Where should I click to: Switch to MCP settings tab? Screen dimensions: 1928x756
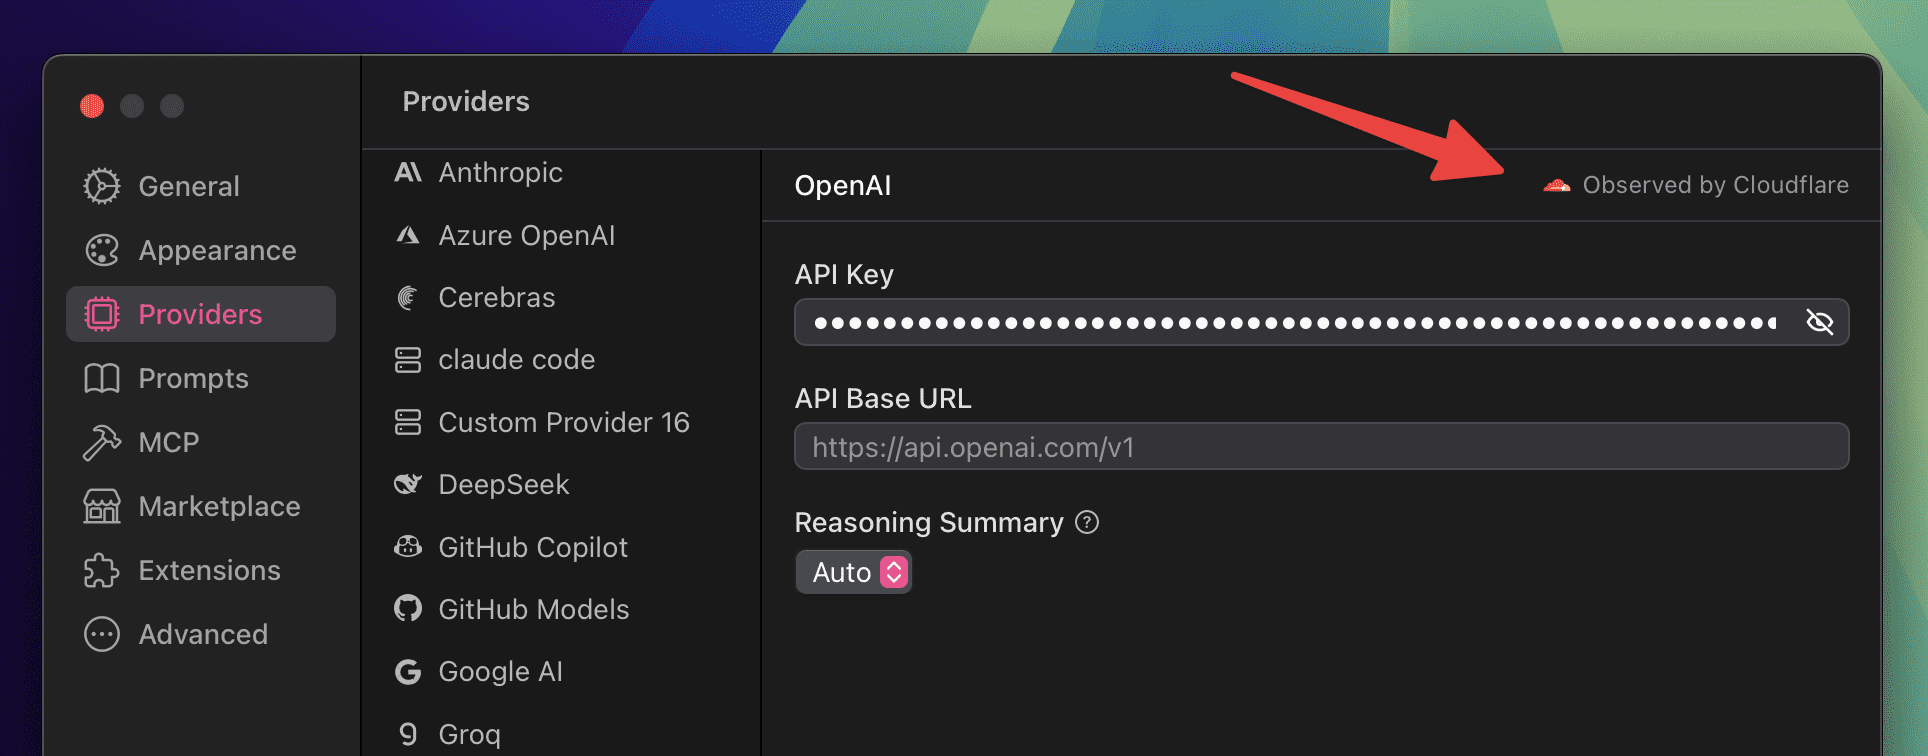click(201, 442)
